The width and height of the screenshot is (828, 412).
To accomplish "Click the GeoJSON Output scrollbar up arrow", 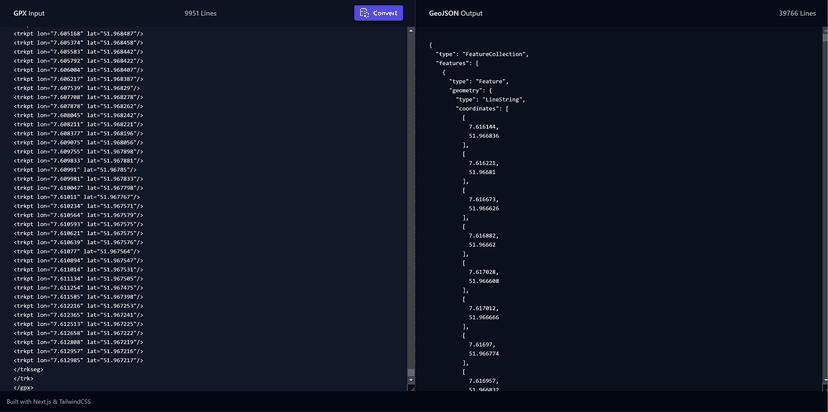I will 825,31.
